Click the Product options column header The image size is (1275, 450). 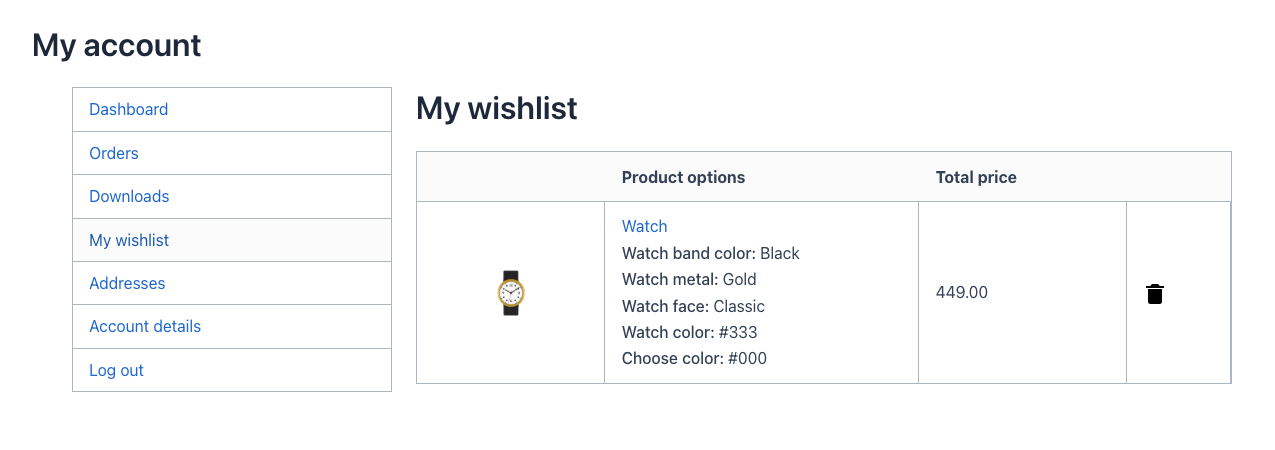[x=683, y=177]
